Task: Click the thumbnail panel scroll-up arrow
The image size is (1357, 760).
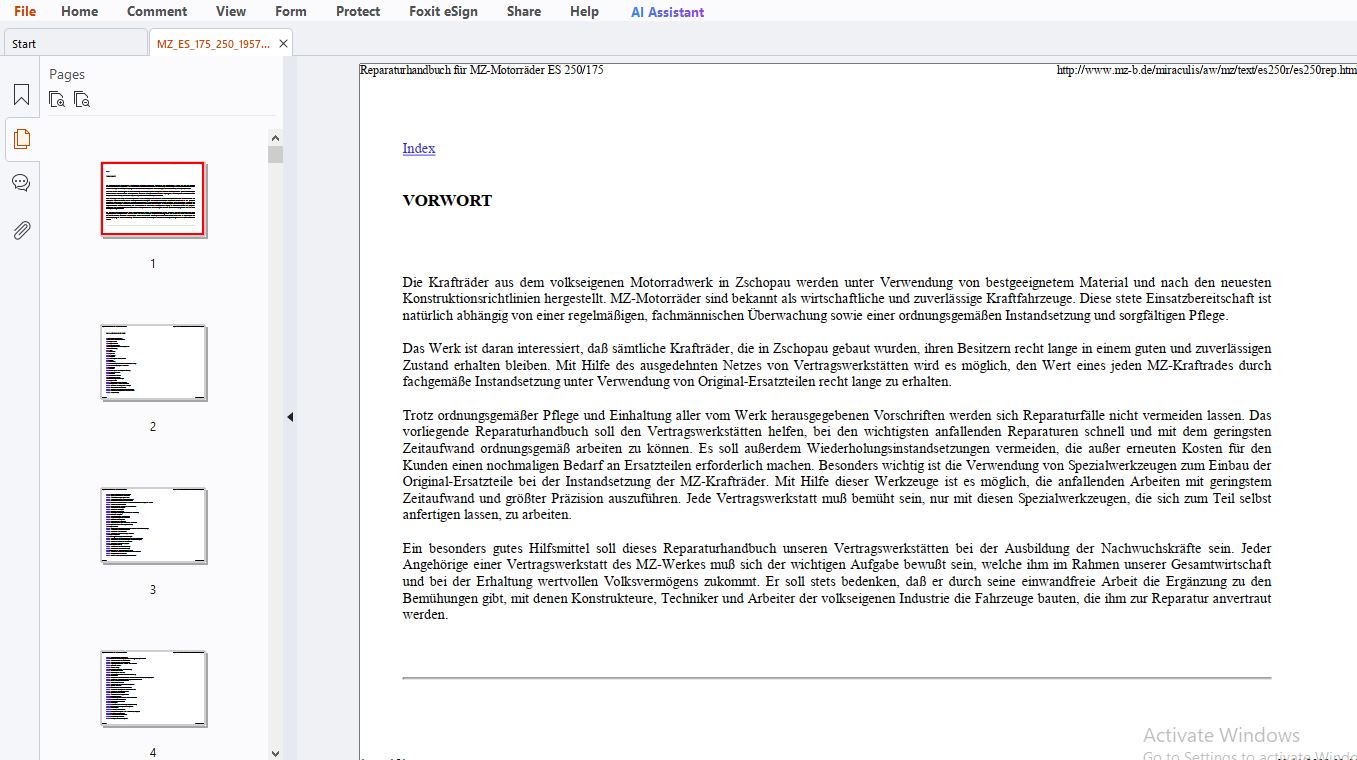Action: tap(275, 138)
